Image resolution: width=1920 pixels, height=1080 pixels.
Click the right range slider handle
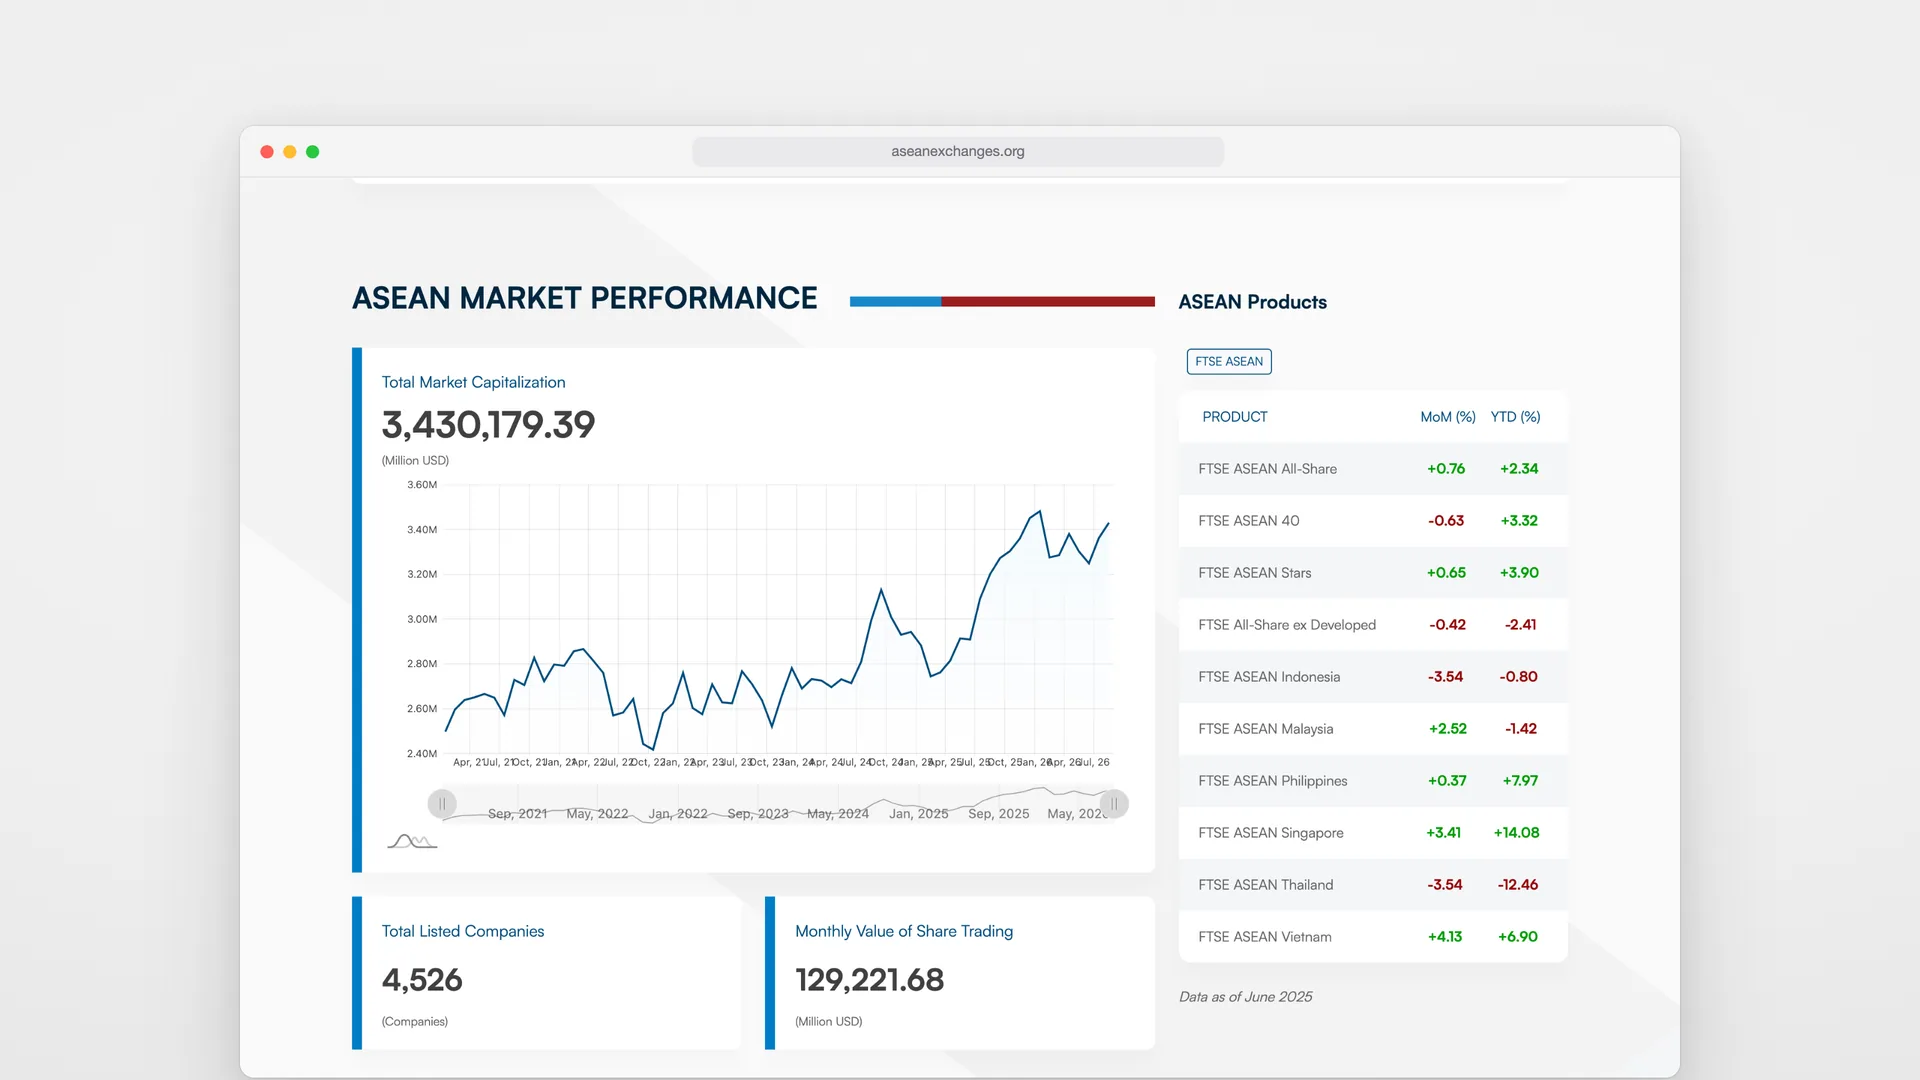click(x=1114, y=803)
